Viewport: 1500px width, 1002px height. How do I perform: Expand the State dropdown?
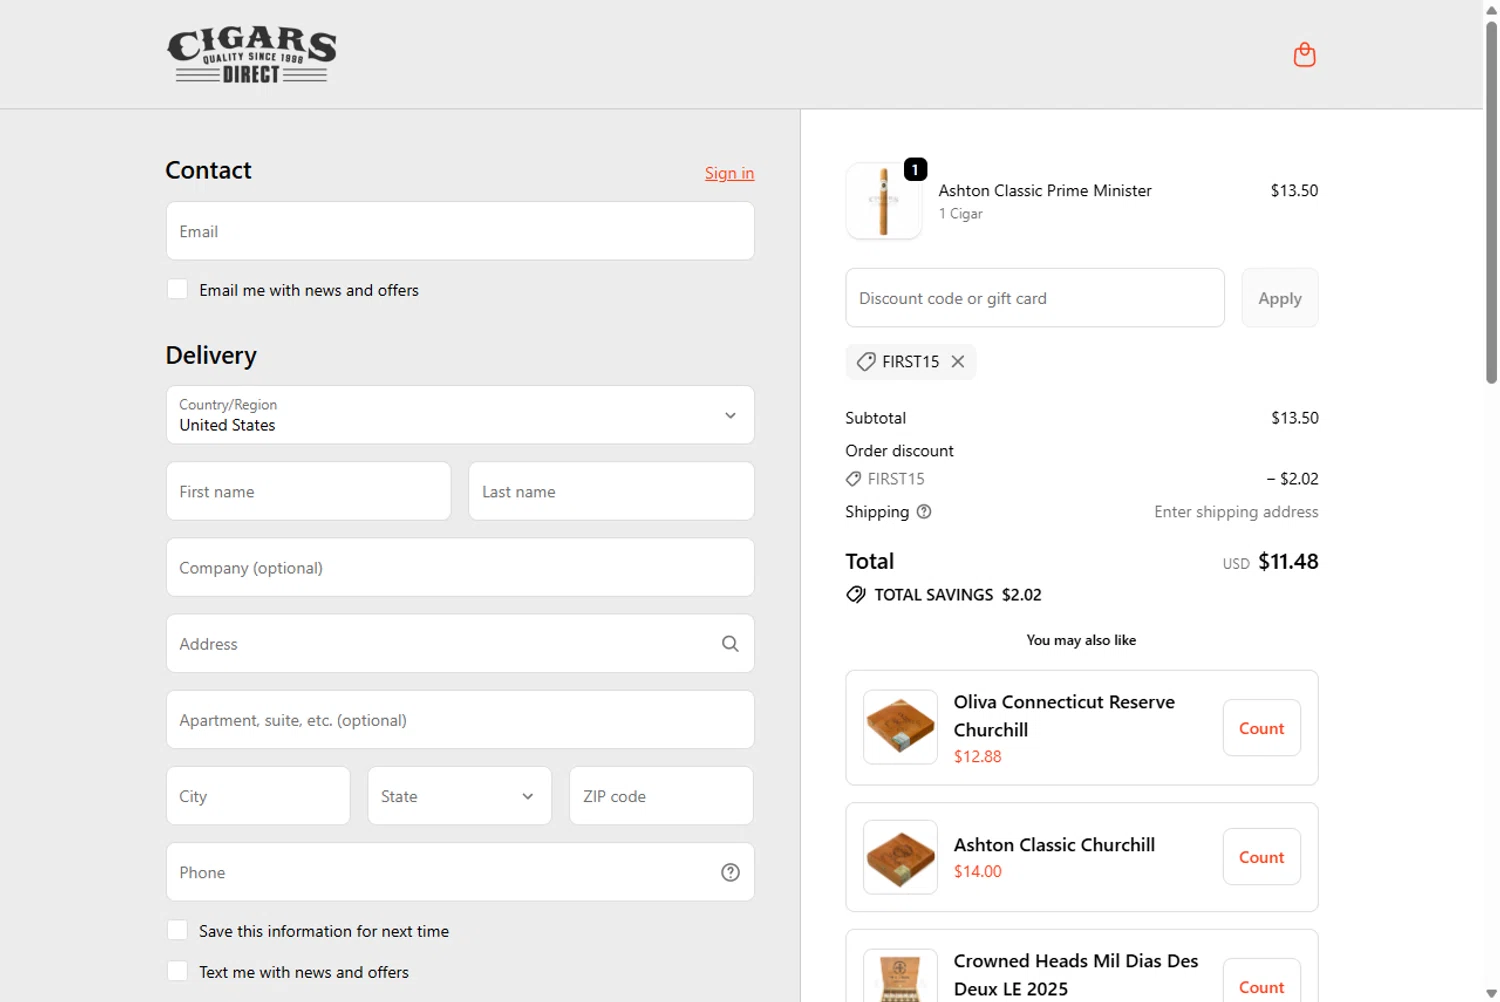[x=460, y=796]
